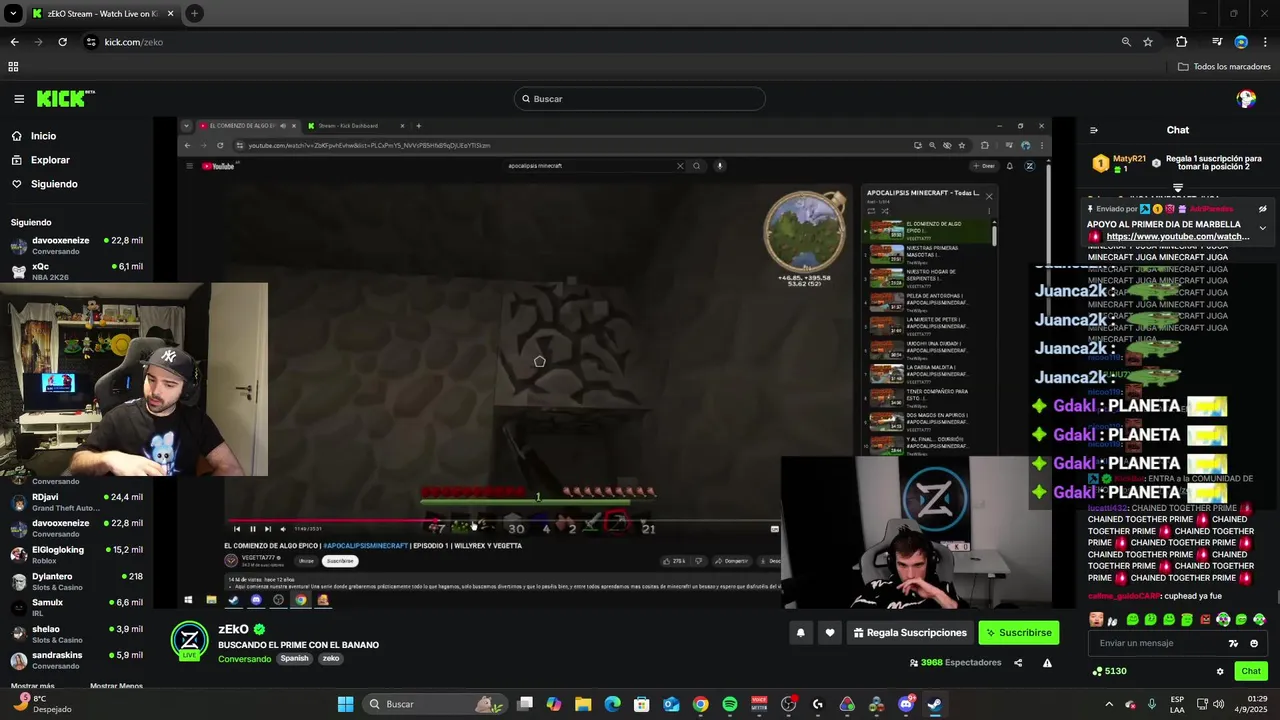This screenshot has width=1280, height=720.
Task: Report stream with the warning icon
Action: (x=1047, y=663)
